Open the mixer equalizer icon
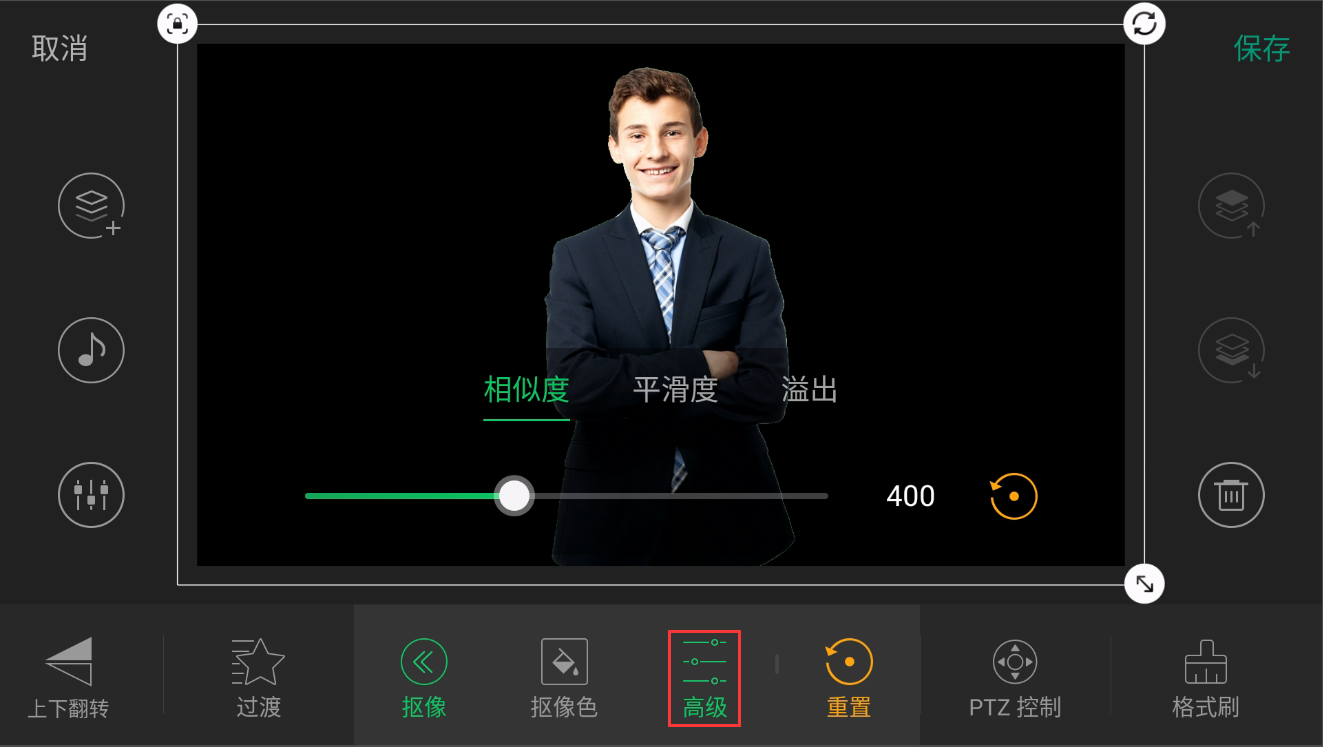Image resolution: width=1323 pixels, height=747 pixels. coord(91,494)
